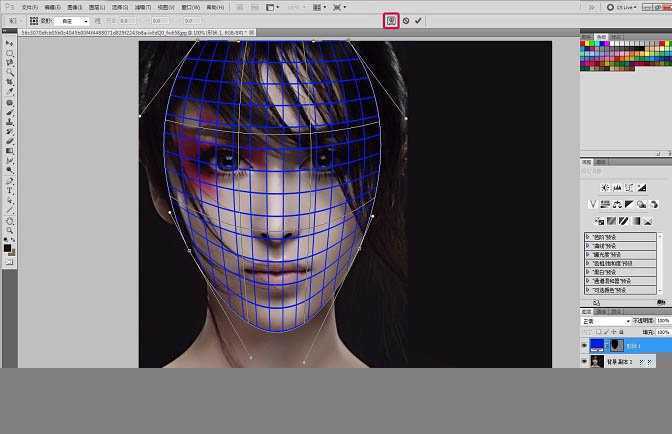Open the warp style dropdown 自定
Image resolution: width=672 pixels, height=434 pixels.
[72, 21]
